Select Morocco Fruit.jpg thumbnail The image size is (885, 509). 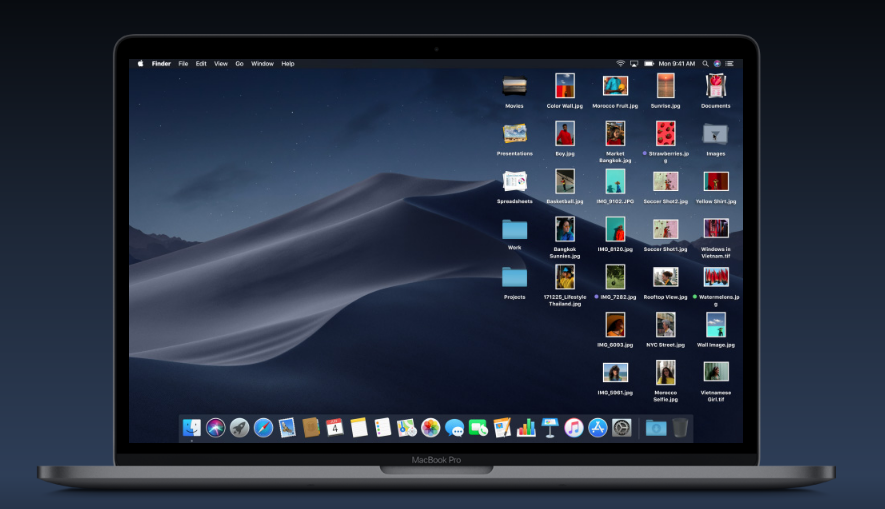coord(615,86)
